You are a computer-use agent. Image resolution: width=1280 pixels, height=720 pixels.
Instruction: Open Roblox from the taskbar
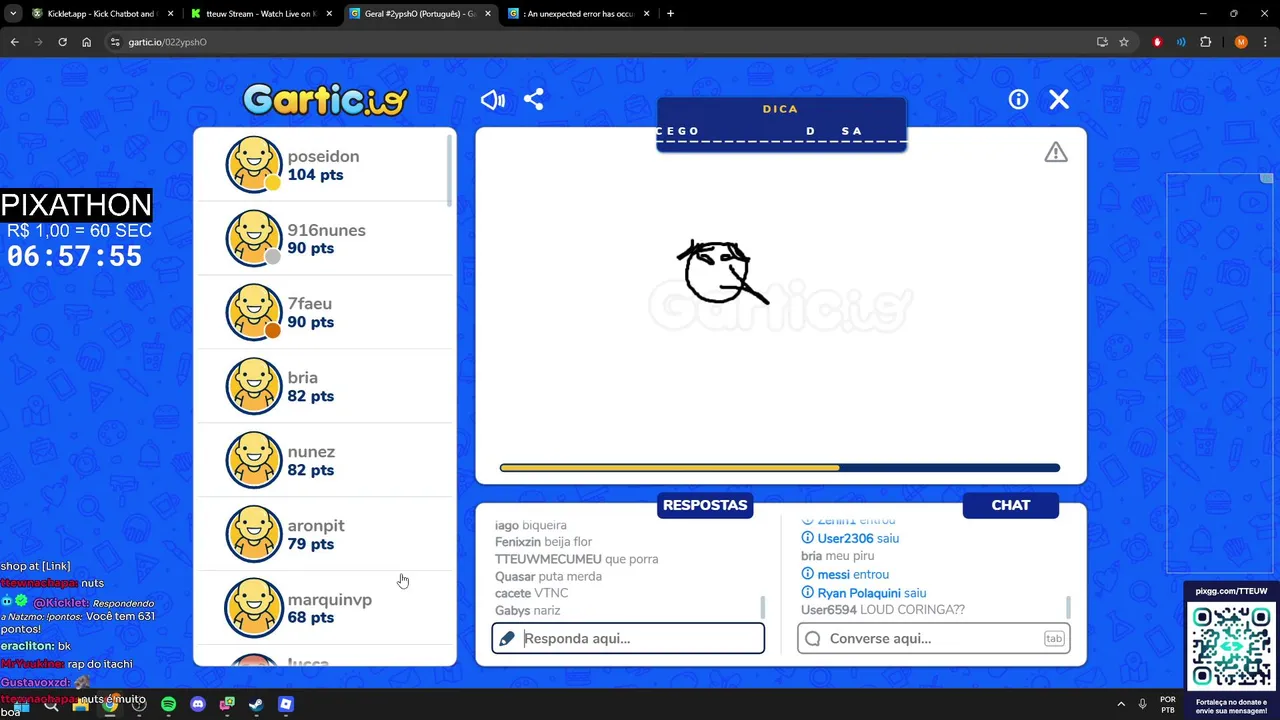(286, 704)
